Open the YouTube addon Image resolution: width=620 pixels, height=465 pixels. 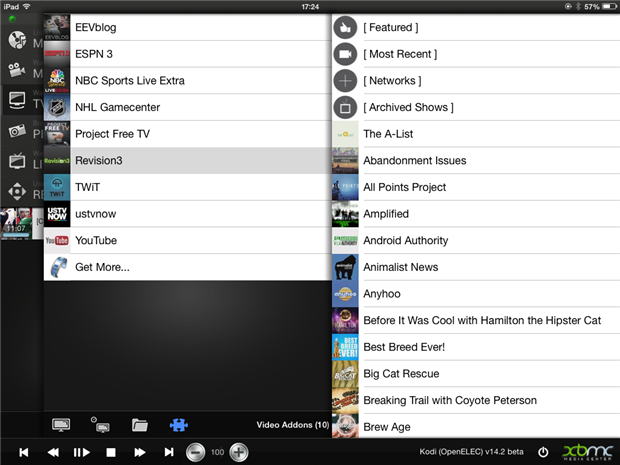point(187,240)
